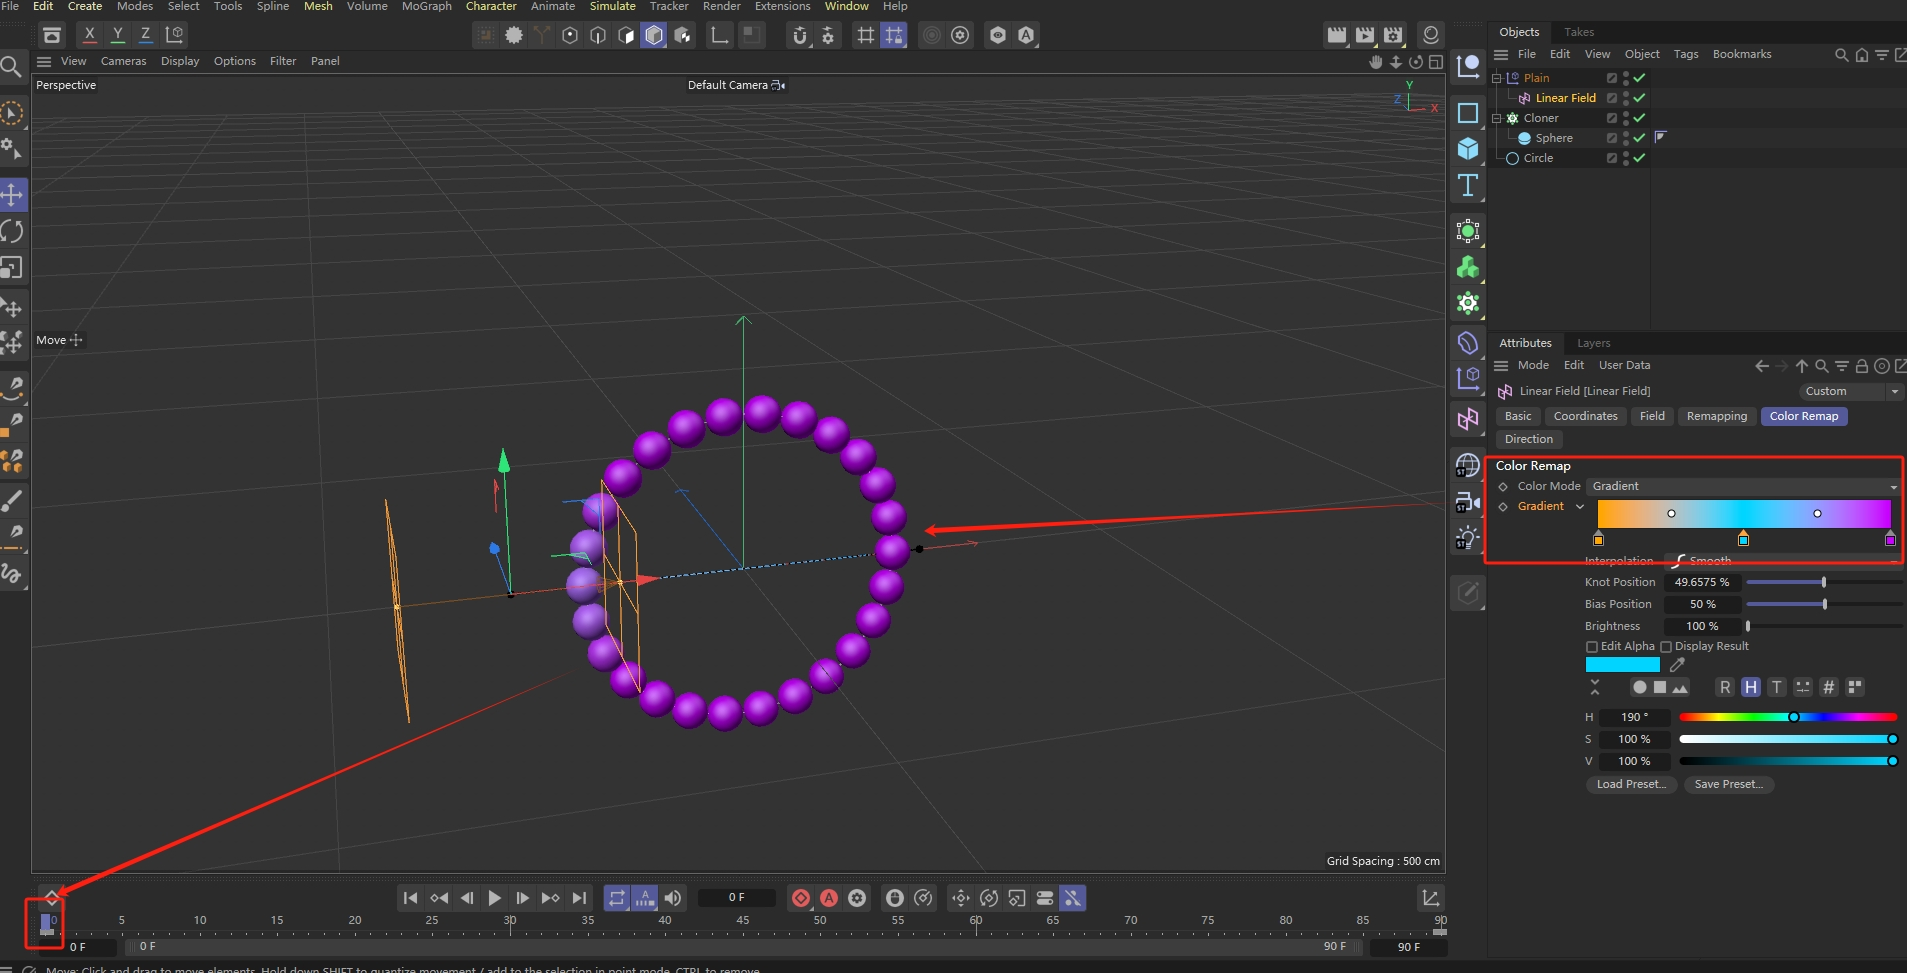Click the Render View clapper icon
The width and height of the screenshot is (1907, 973).
click(1337, 35)
